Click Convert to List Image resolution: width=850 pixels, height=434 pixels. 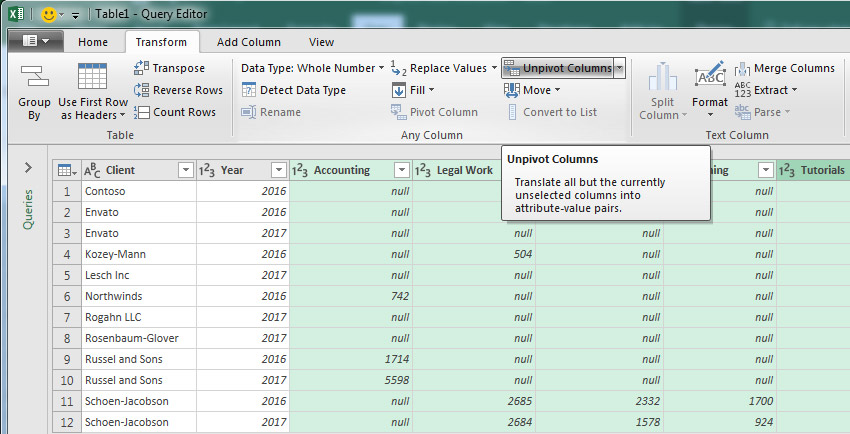[x=552, y=112]
